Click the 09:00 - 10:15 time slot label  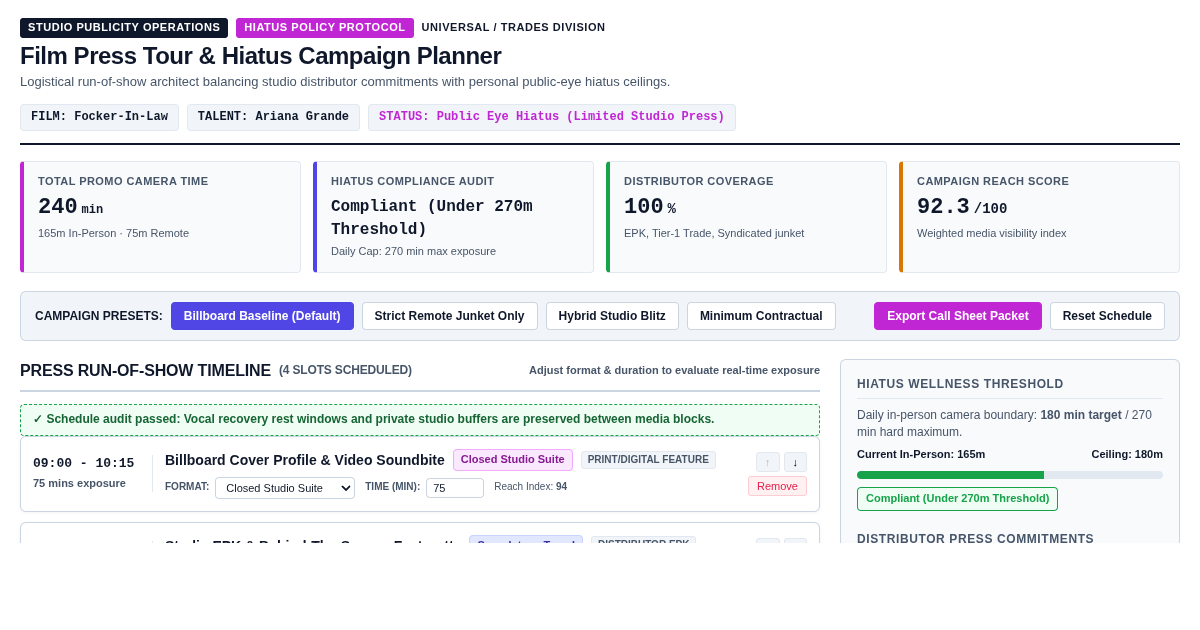tap(84, 464)
